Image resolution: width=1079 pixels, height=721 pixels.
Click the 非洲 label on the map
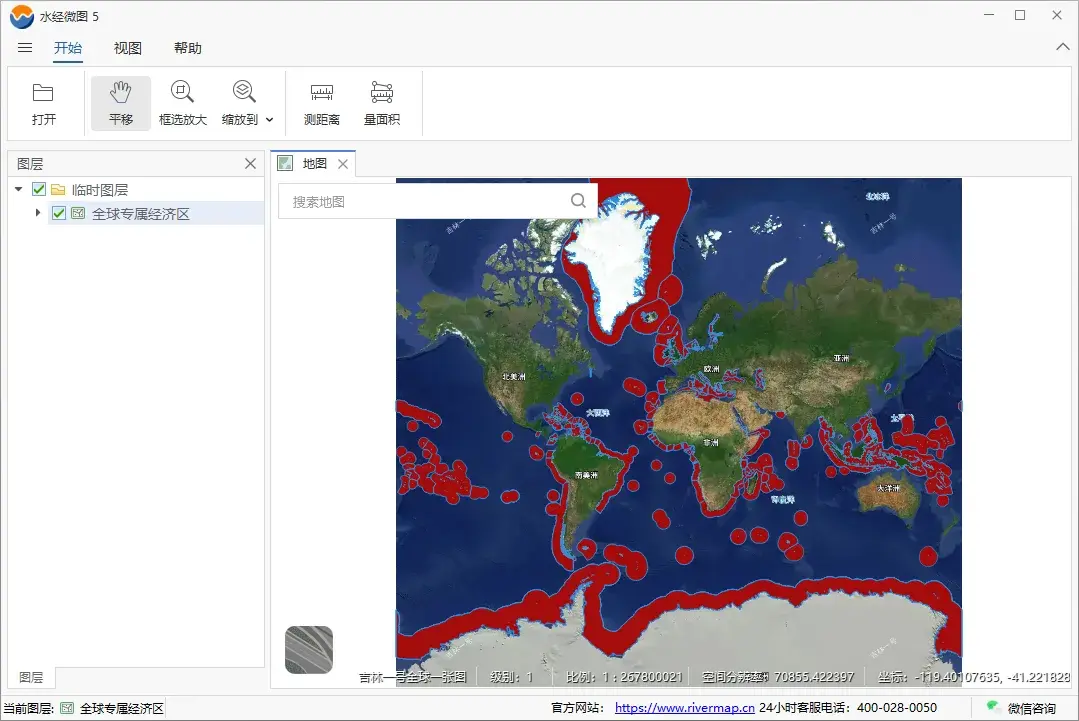click(x=711, y=442)
